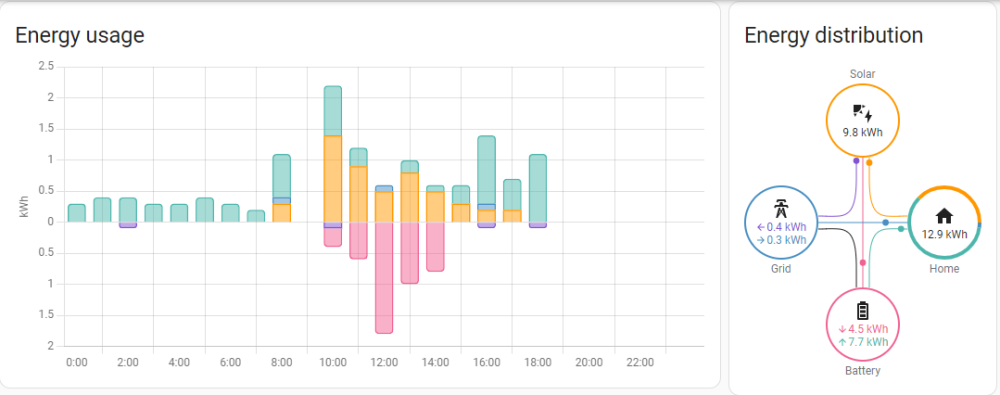Image resolution: width=1000 pixels, height=395 pixels.
Task: Click the 12:00 x-axis label
Action: 384,362
